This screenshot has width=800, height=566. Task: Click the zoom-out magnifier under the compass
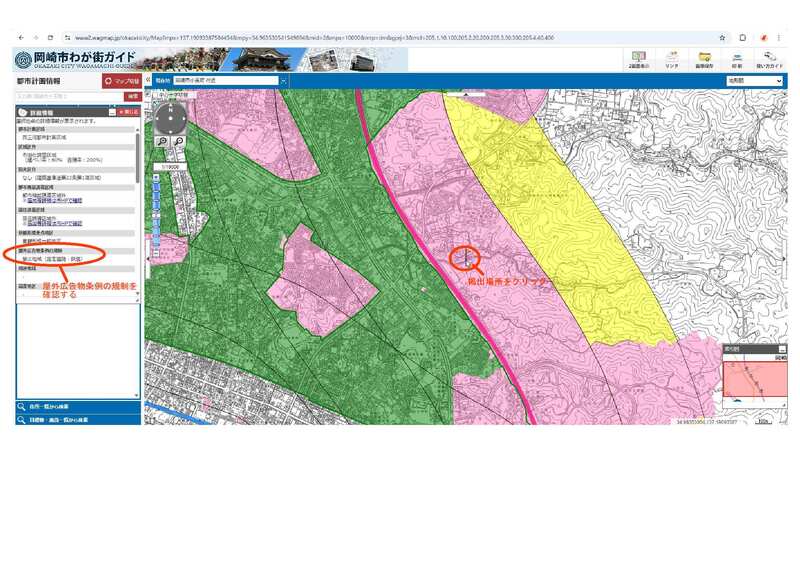pyautogui.click(x=179, y=142)
